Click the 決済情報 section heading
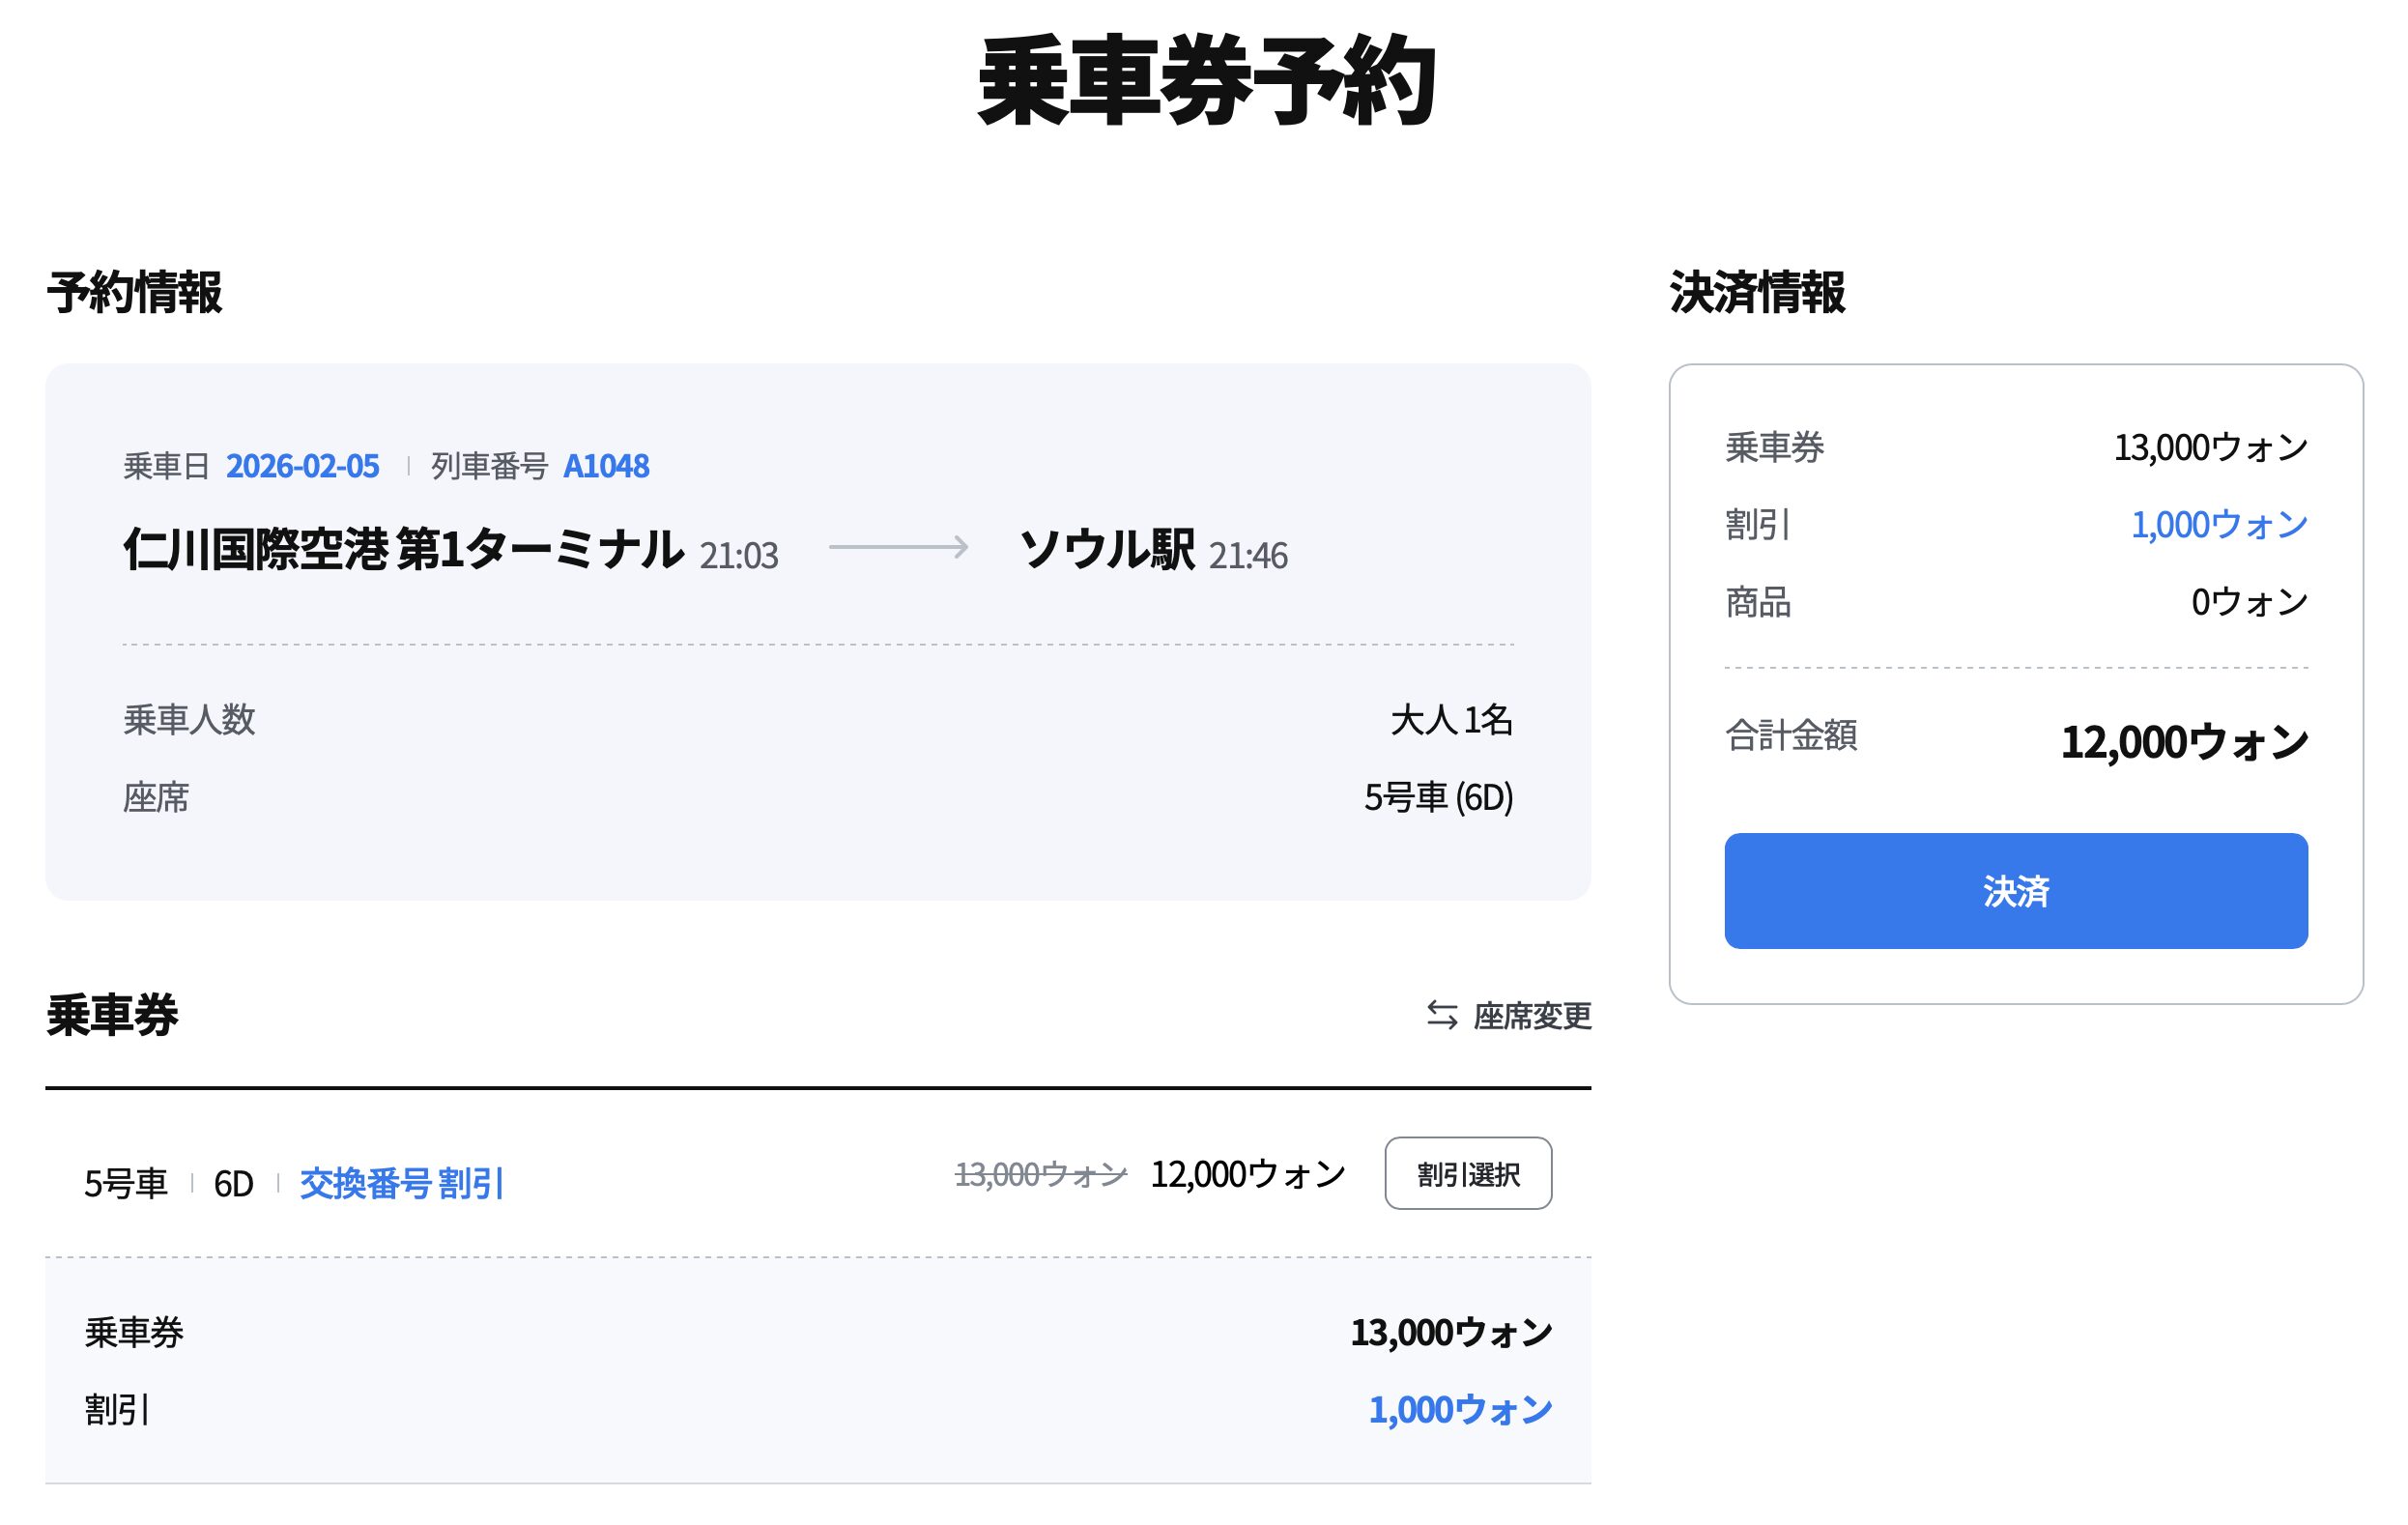Viewport: 2408px width, 1525px height. pos(1757,293)
